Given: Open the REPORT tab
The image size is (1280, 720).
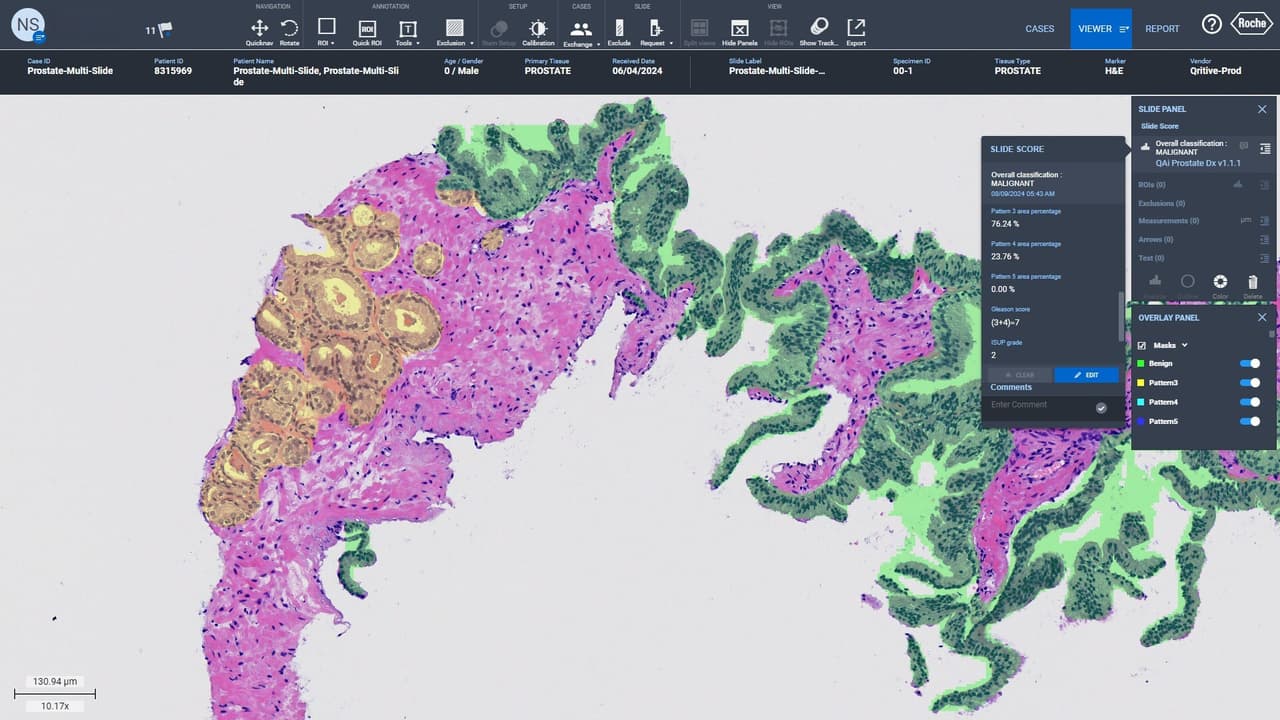Looking at the screenshot, I should pyautogui.click(x=1162, y=29).
